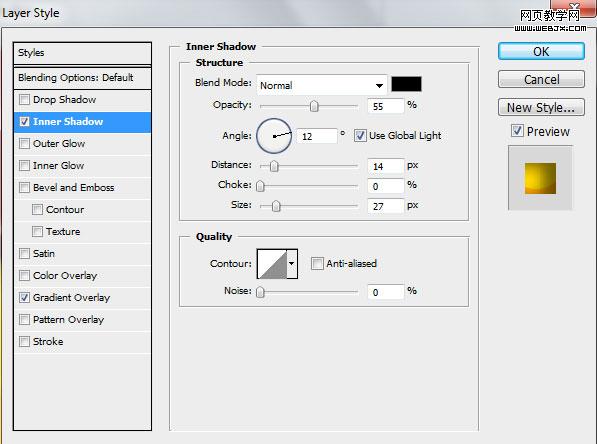Expand the contour picker arrow
Image resolution: width=597 pixels, height=444 pixels.
[x=292, y=264]
